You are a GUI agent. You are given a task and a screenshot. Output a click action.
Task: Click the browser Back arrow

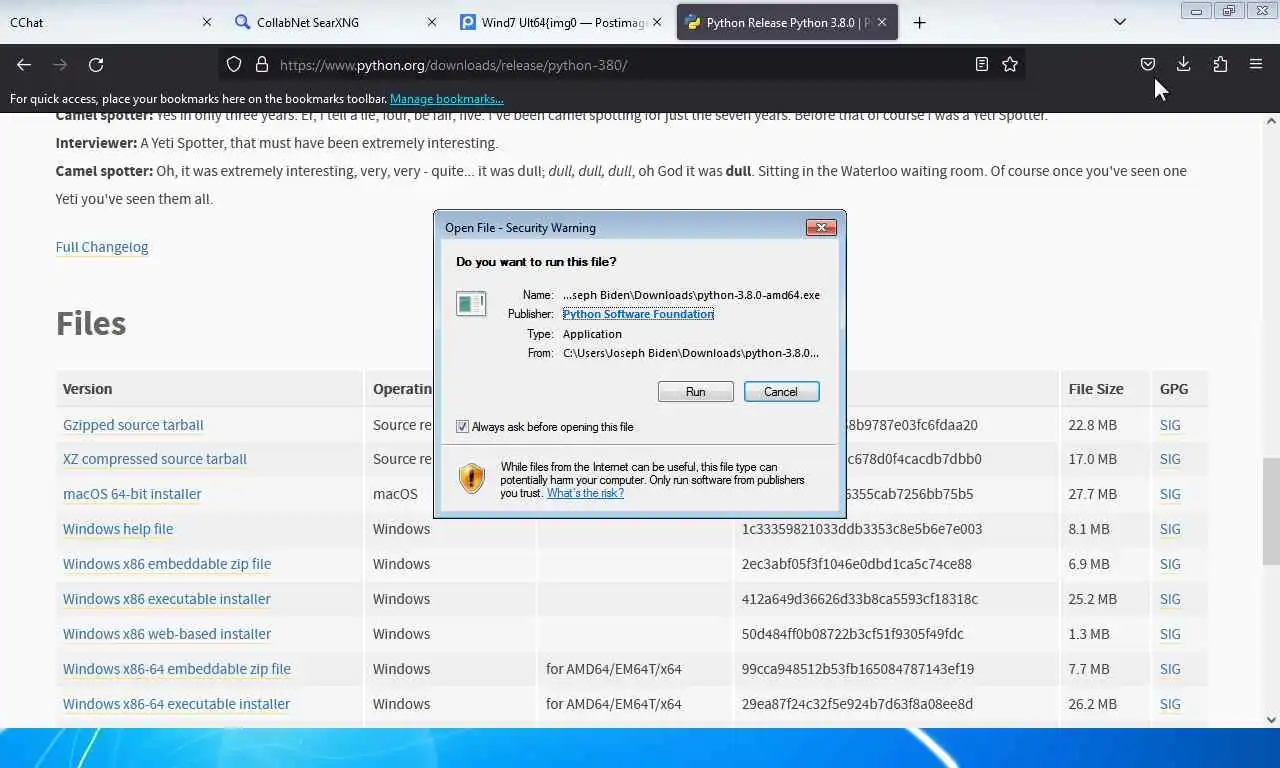(24, 64)
